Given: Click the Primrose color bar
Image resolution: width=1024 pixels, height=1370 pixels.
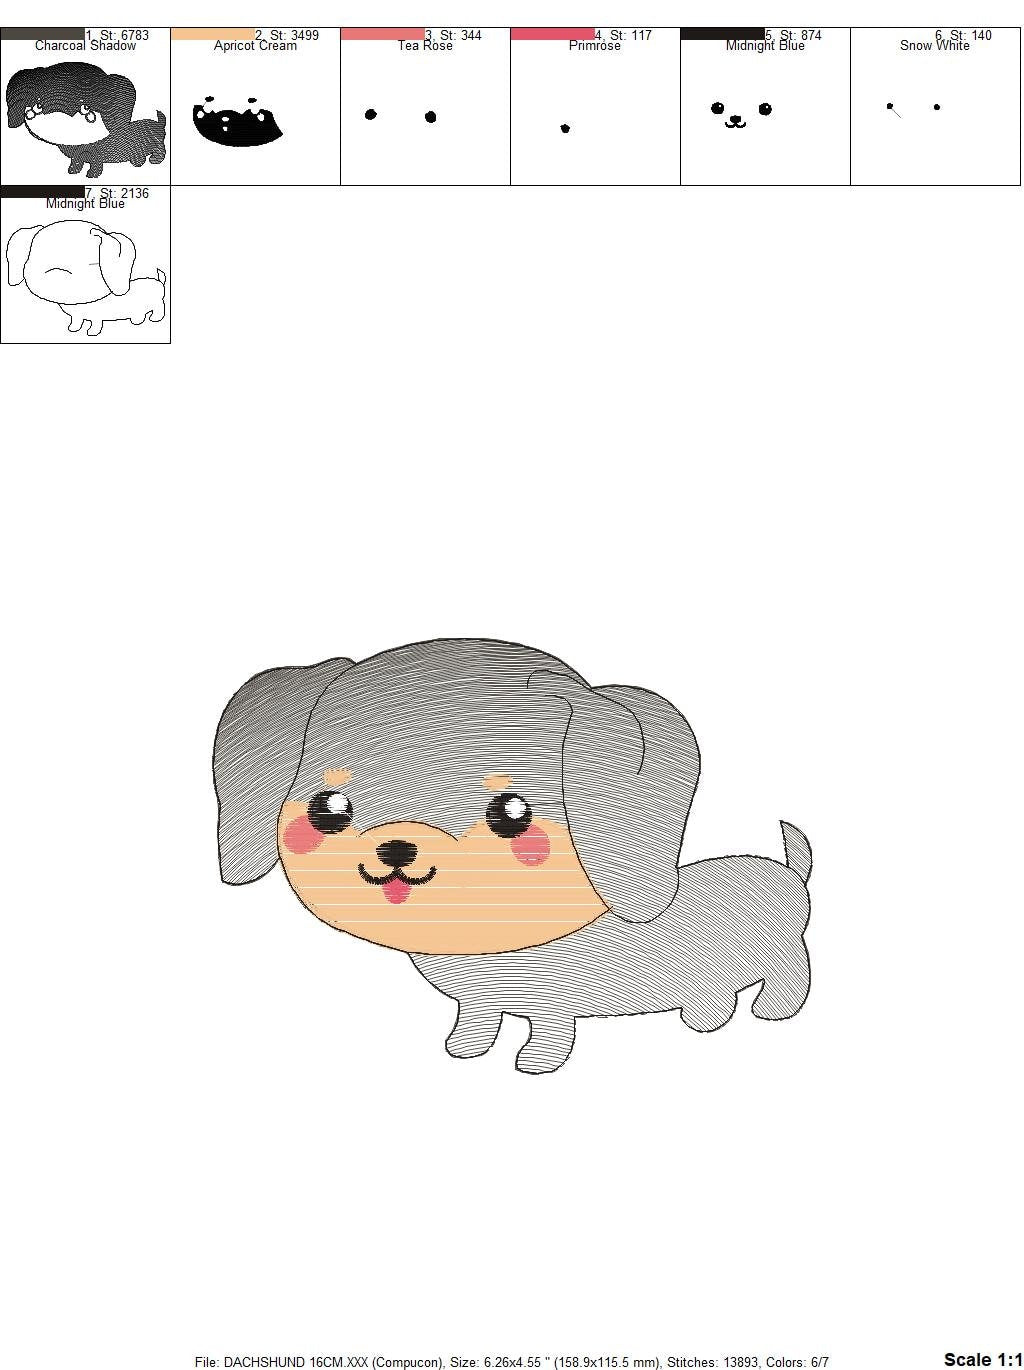Looking at the screenshot, I should pos(553,34).
